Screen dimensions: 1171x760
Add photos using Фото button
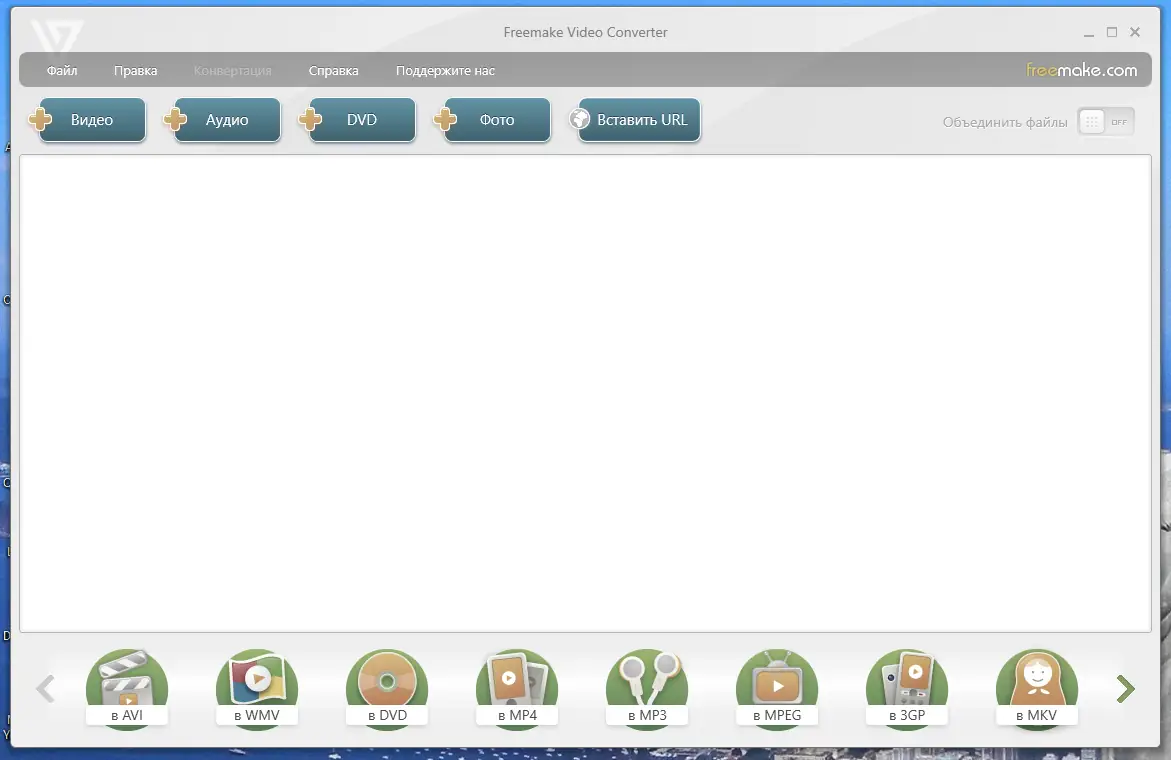[x=493, y=119]
